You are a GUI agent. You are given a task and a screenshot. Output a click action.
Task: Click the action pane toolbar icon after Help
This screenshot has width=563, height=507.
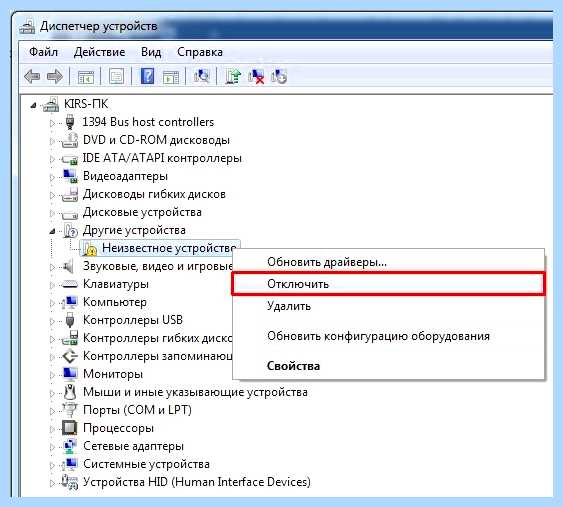[171, 76]
